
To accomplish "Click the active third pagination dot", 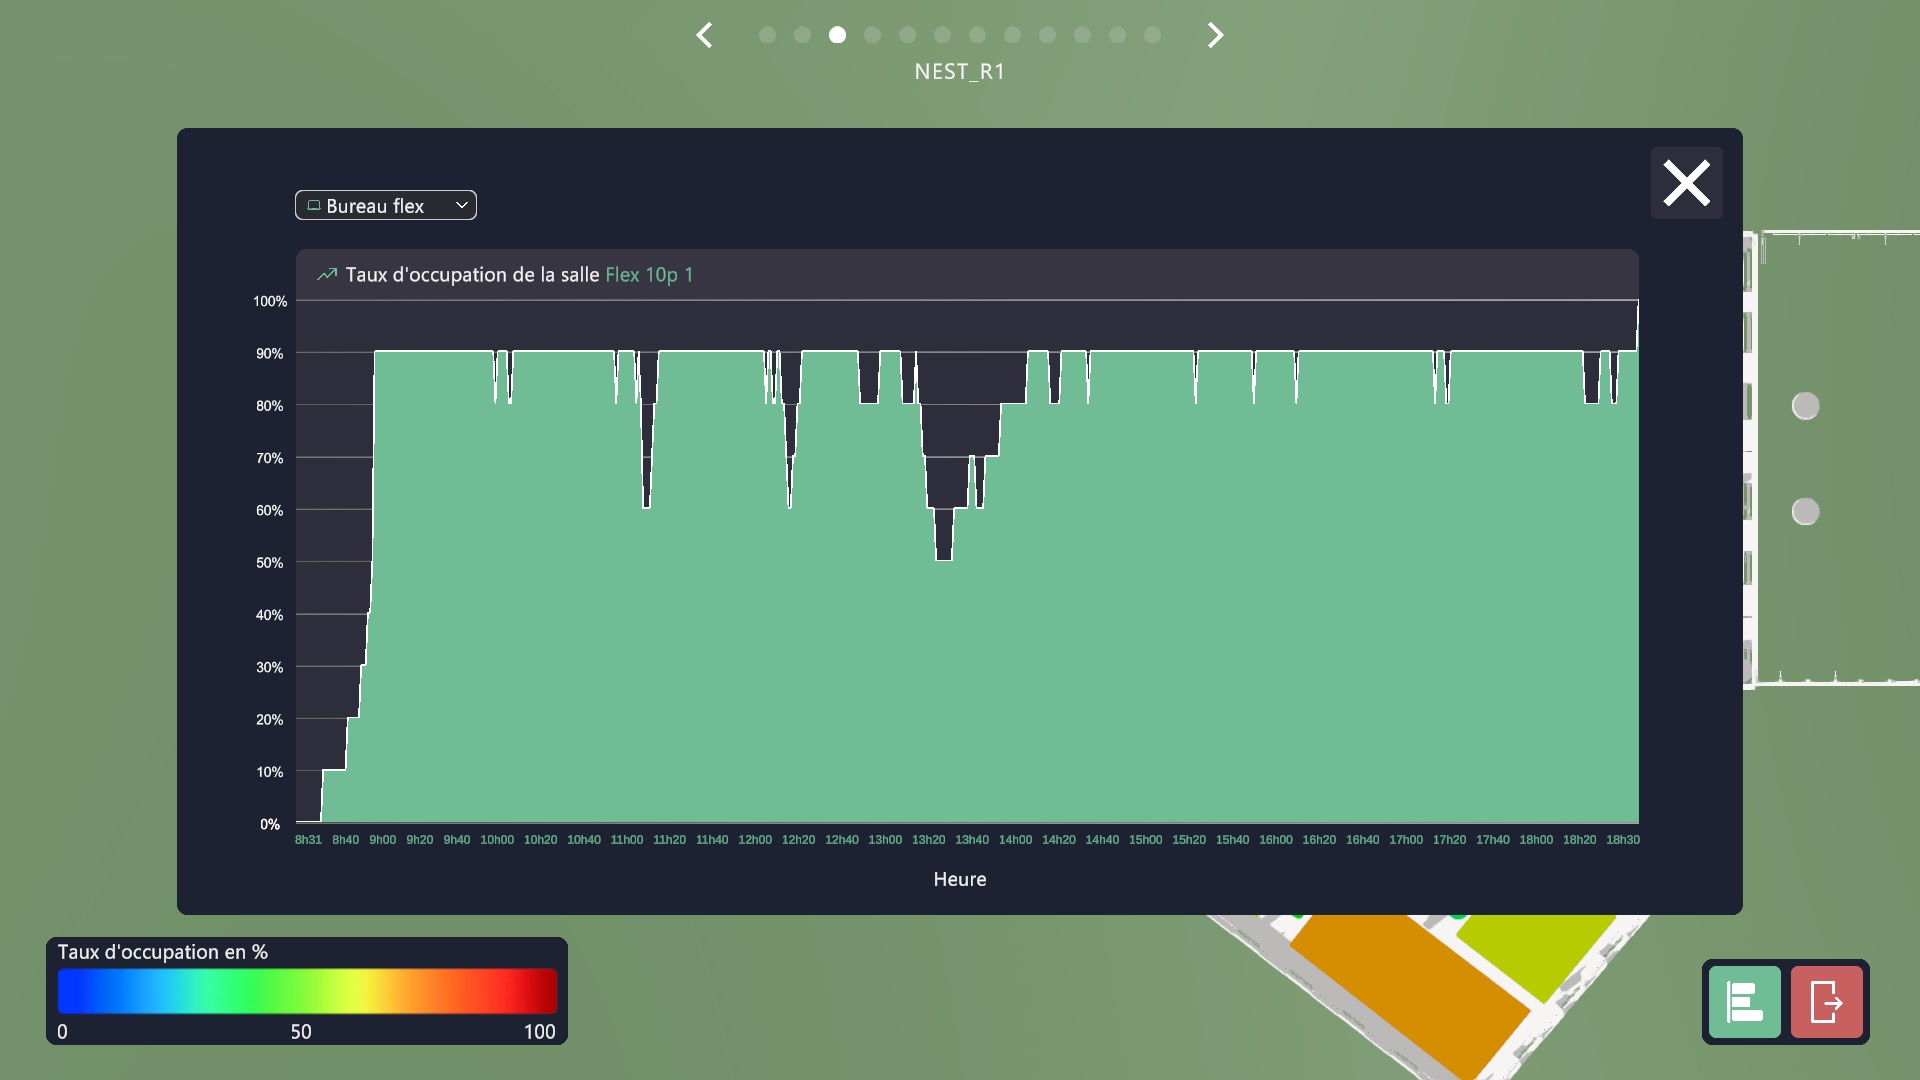I will [x=837, y=35].
